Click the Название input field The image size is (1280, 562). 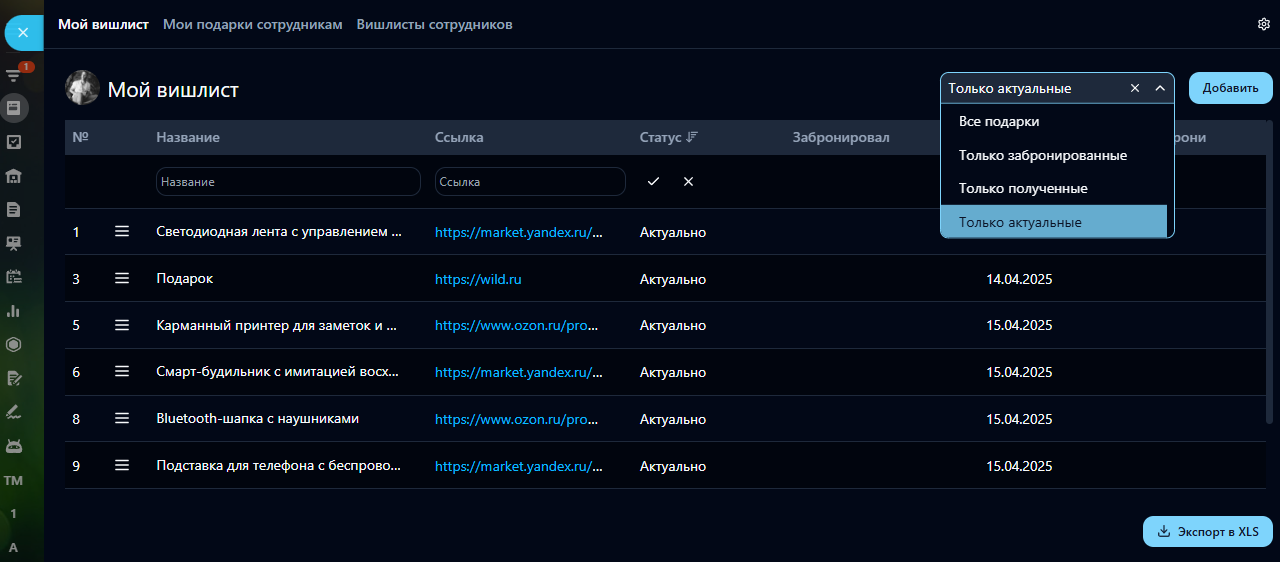(x=288, y=182)
